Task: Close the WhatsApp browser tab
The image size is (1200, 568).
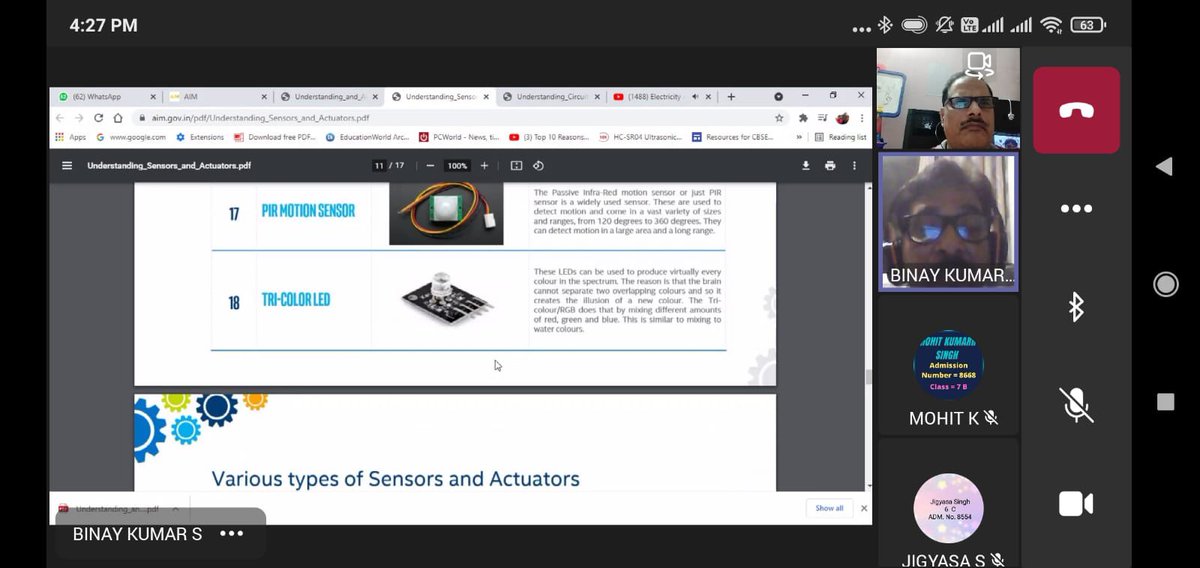Action: point(153,97)
